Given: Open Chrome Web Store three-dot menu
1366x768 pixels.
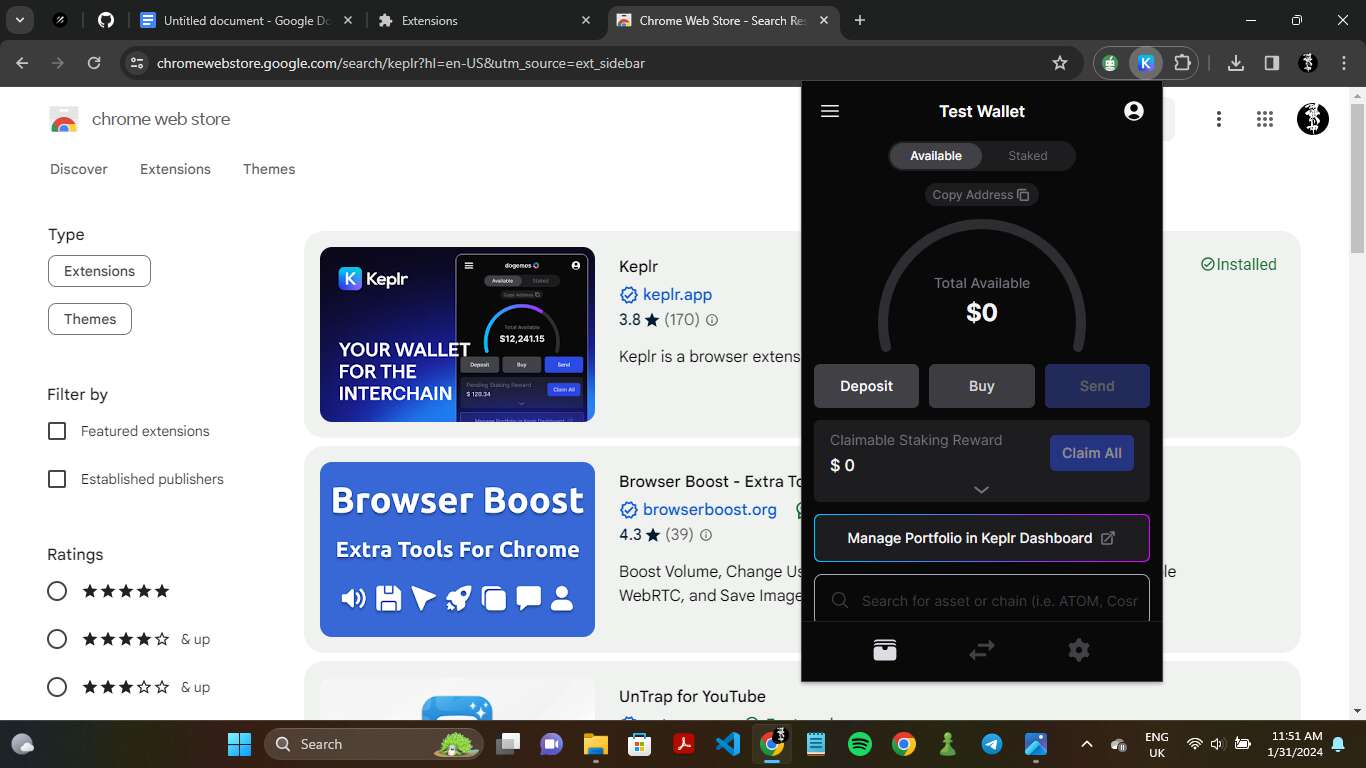Looking at the screenshot, I should tap(1219, 119).
